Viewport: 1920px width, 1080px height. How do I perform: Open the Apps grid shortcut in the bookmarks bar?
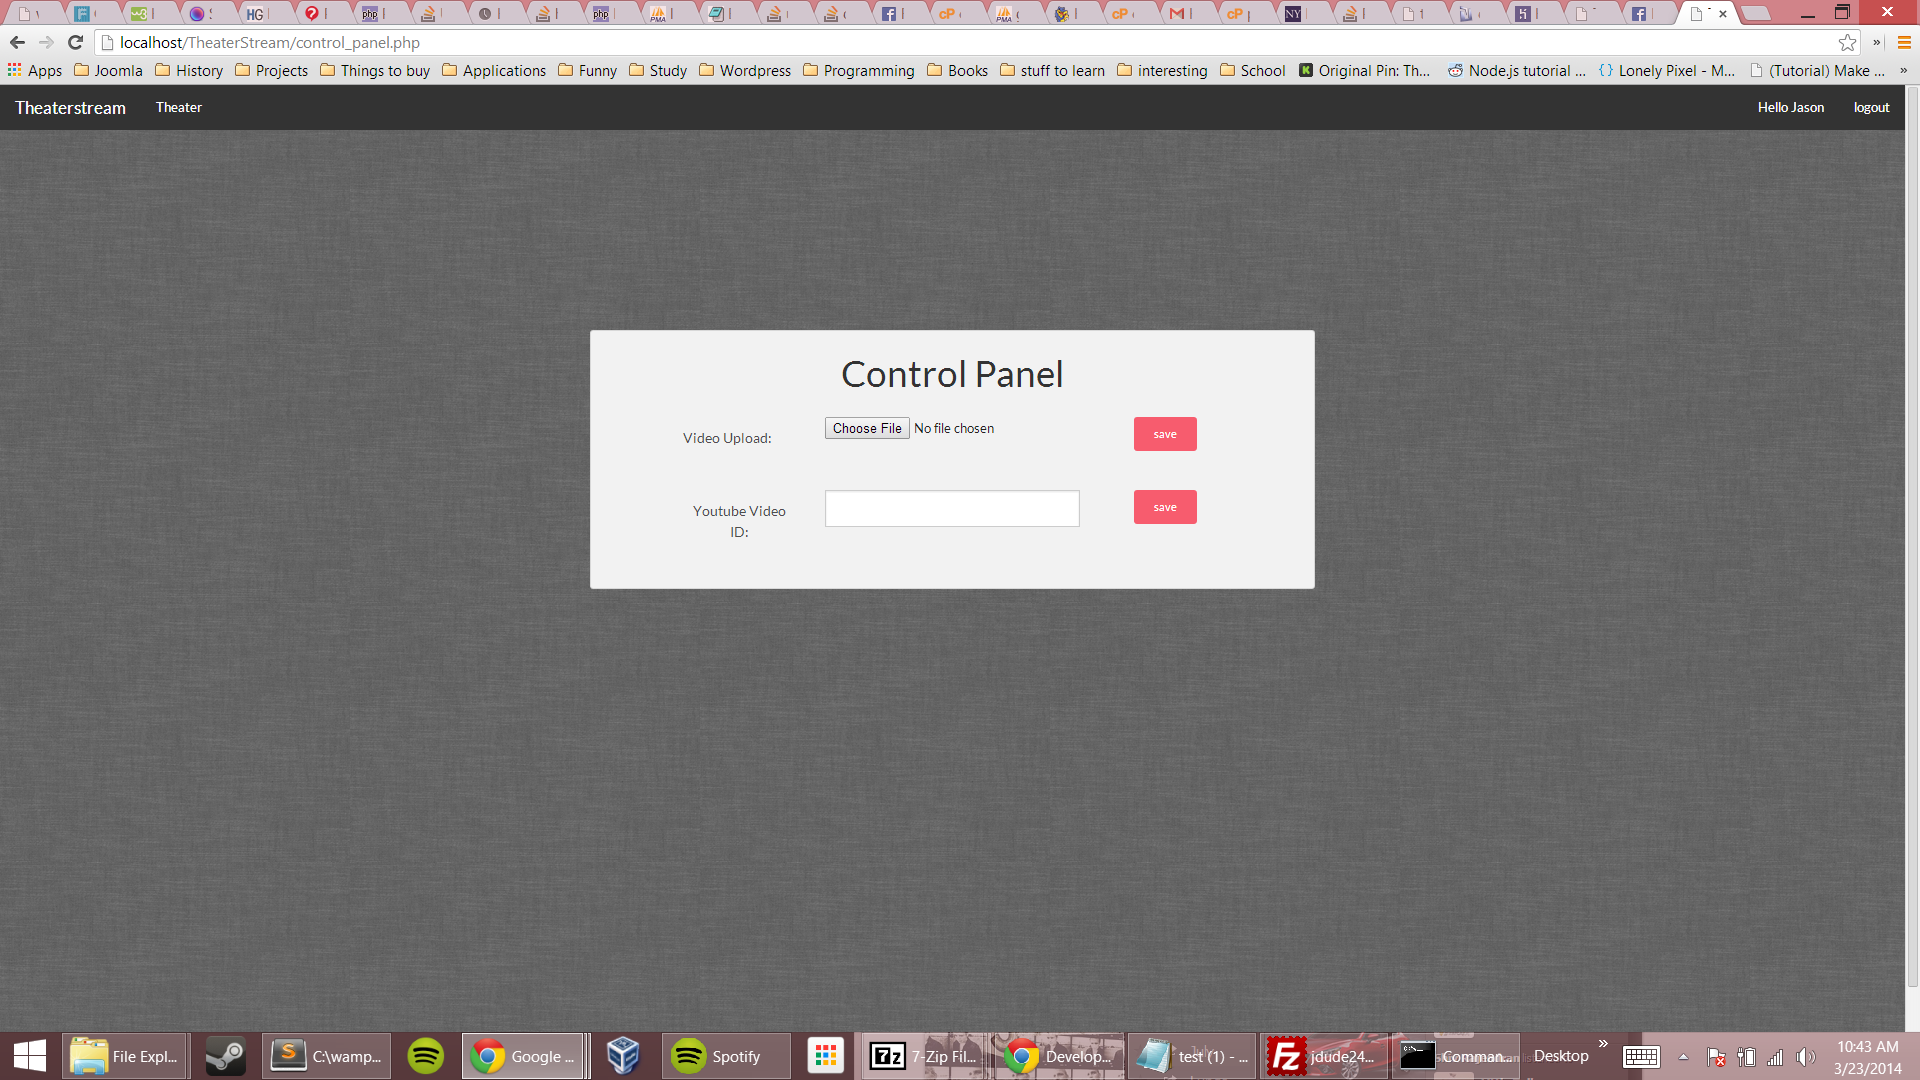(x=34, y=70)
